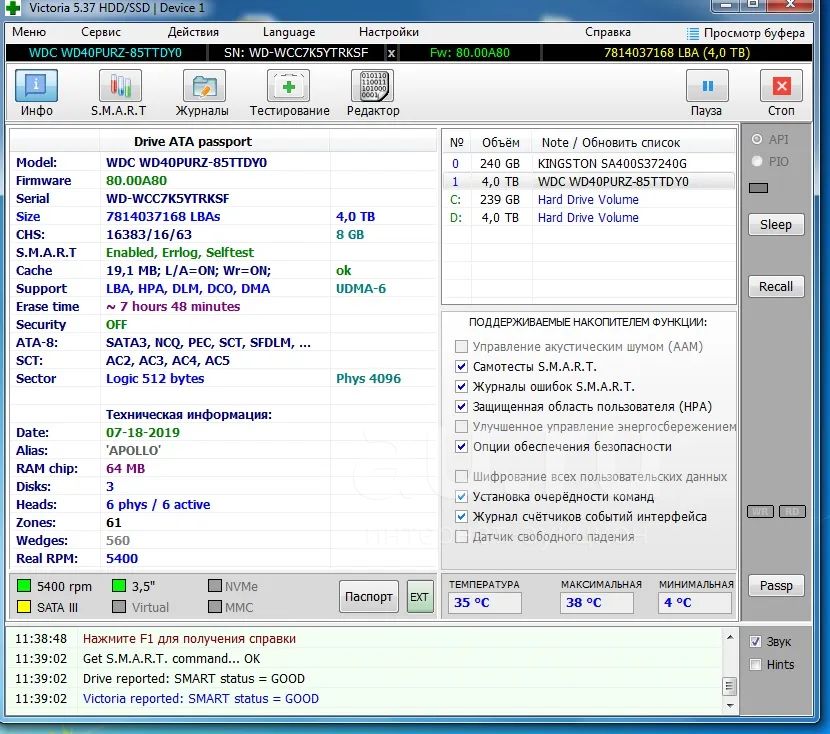Screen dimensions: 830x734
Task: Click the minimum temperature 4 °C field
Action: (x=695, y=602)
